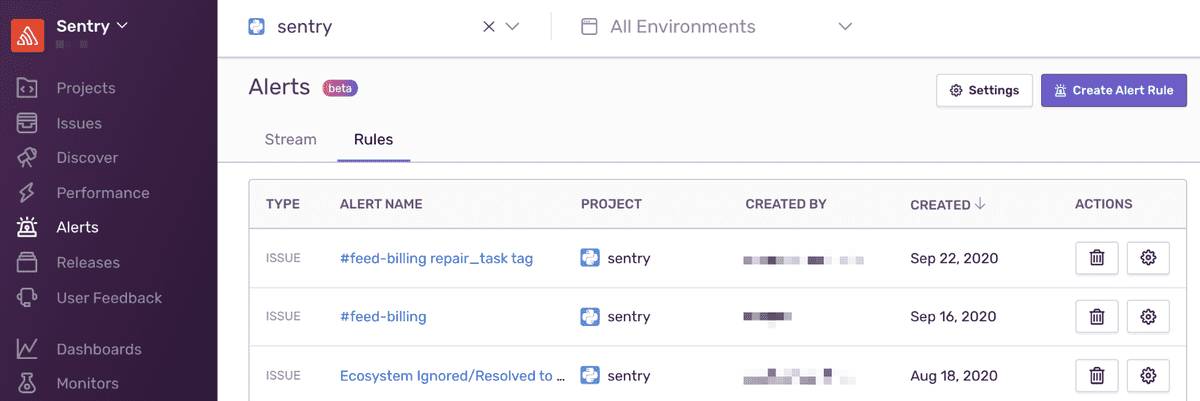Delete the Sep 16 #feed-billing rule
The image size is (1200, 401).
(1097, 317)
